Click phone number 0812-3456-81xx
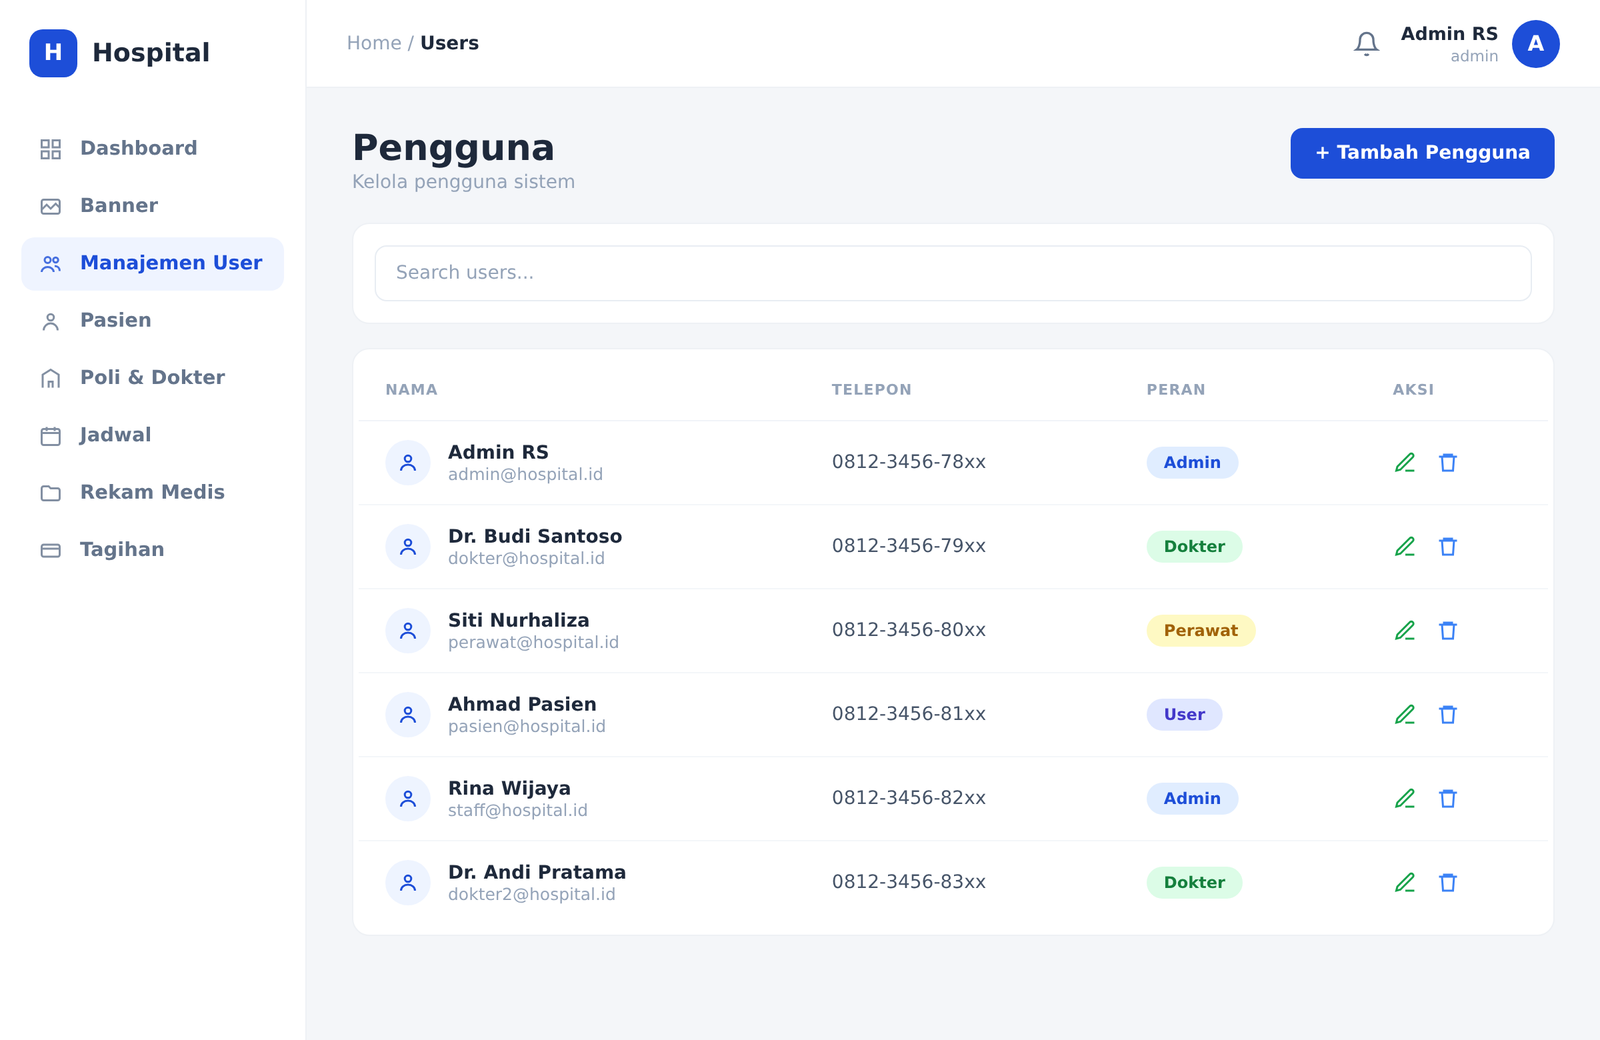The width and height of the screenshot is (1600, 1040). tap(909, 714)
